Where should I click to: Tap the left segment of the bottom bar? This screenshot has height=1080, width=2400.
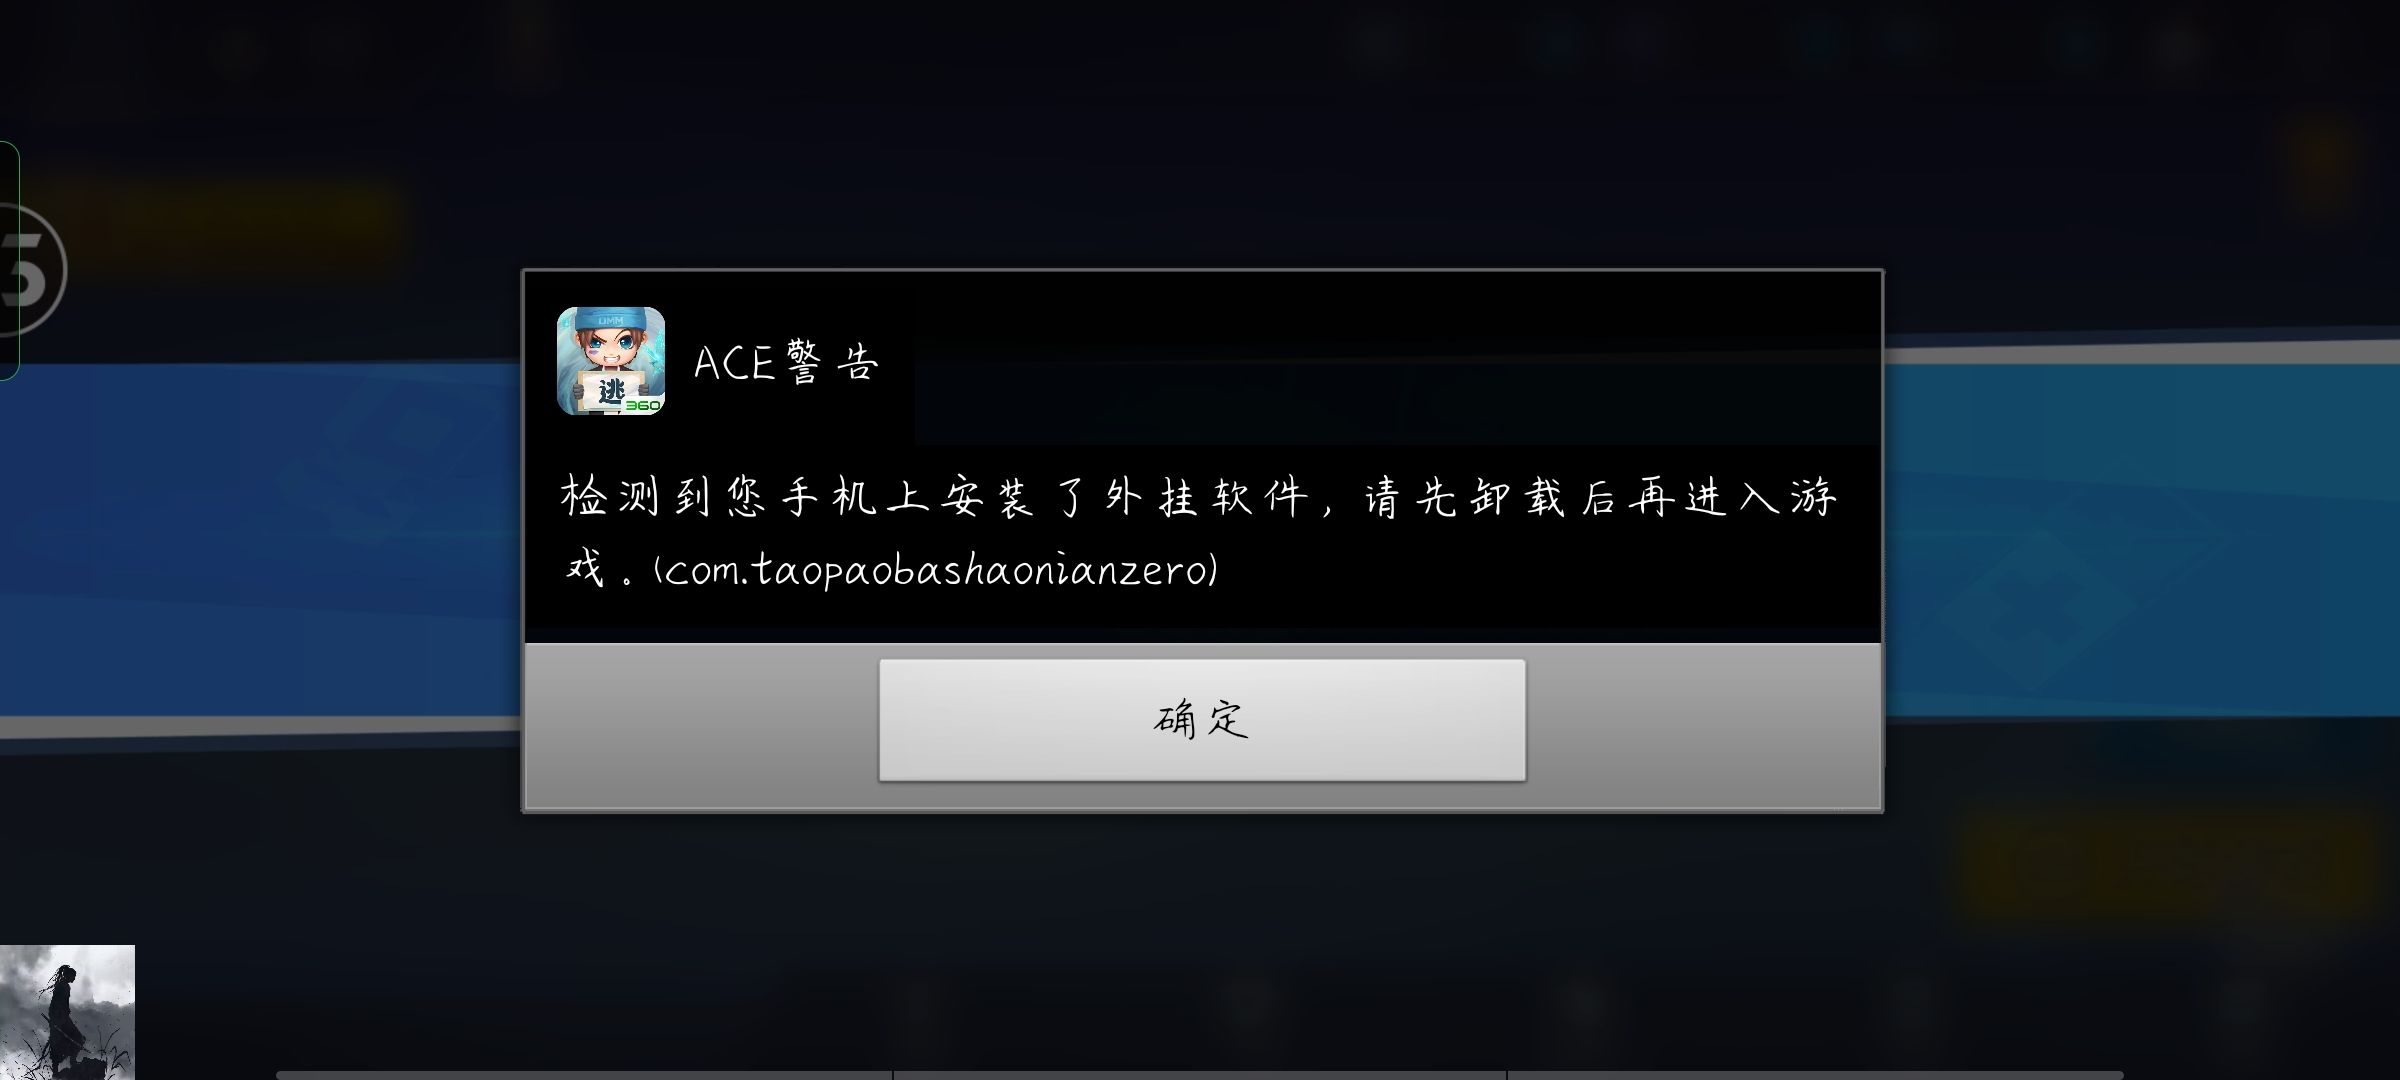(584, 1075)
